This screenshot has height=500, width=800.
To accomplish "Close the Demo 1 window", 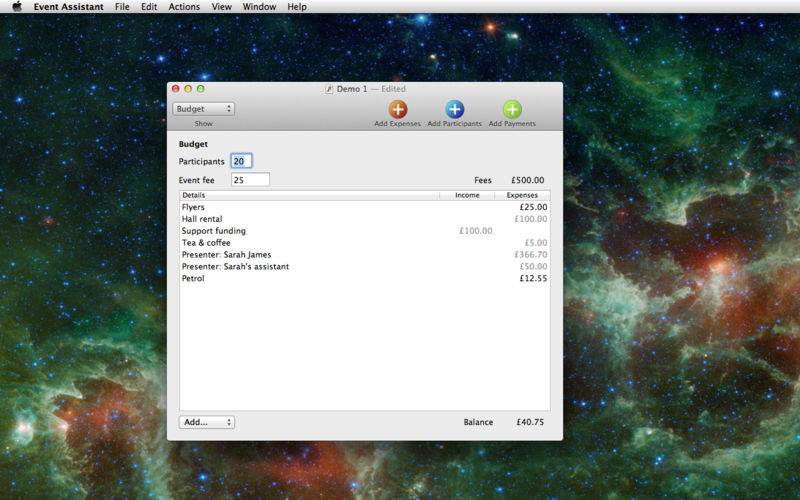I will point(176,89).
